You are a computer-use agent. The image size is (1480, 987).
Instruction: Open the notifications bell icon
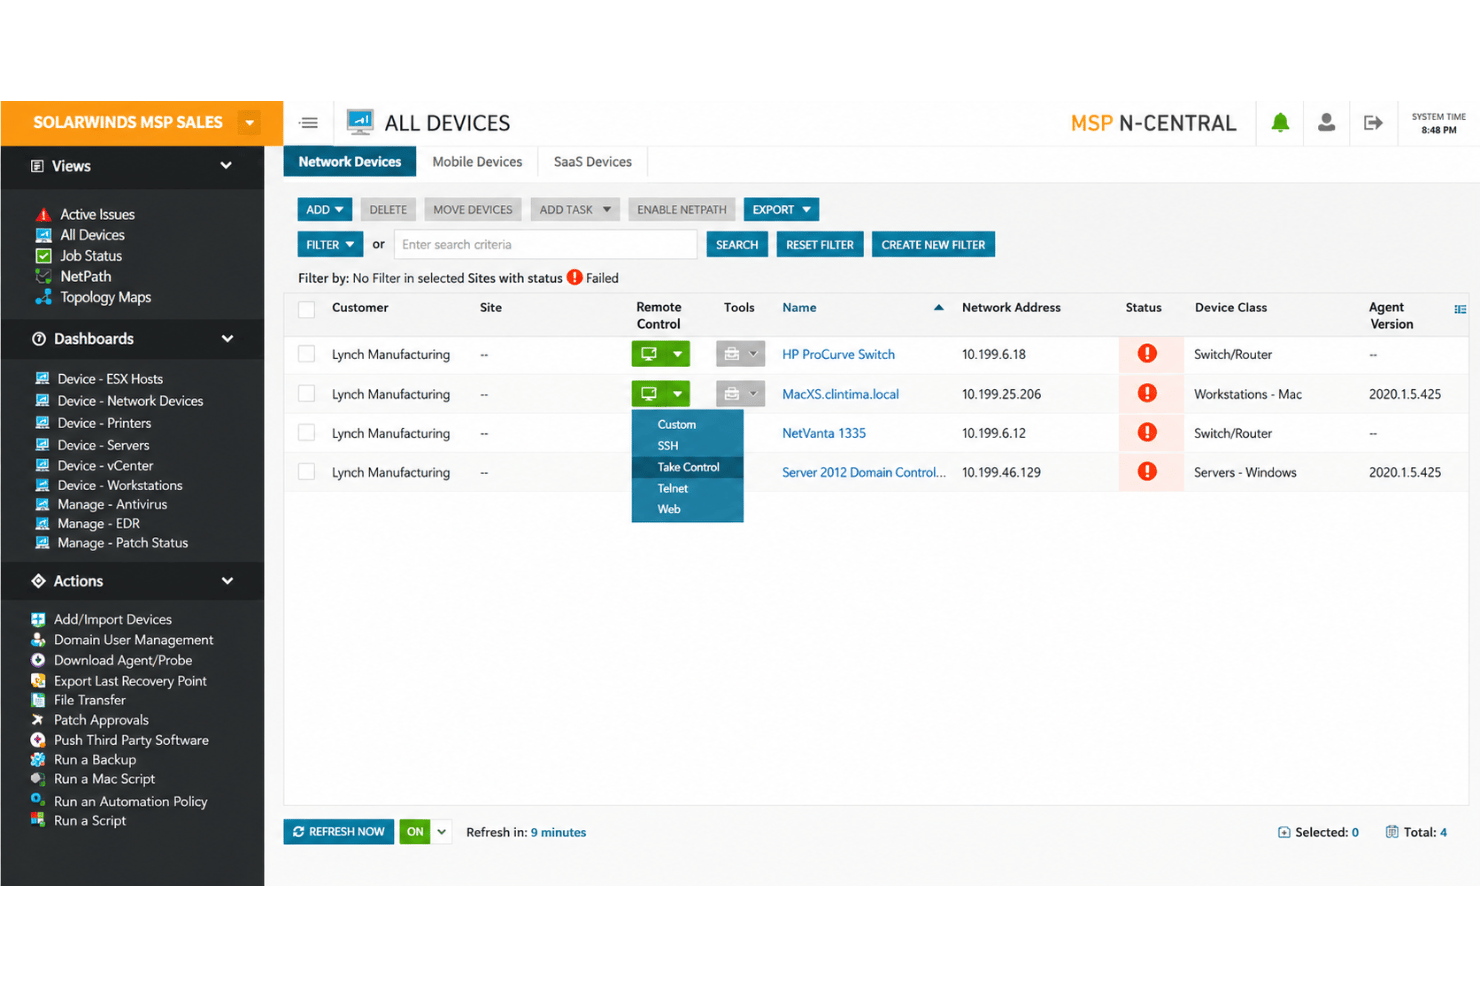(x=1280, y=122)
